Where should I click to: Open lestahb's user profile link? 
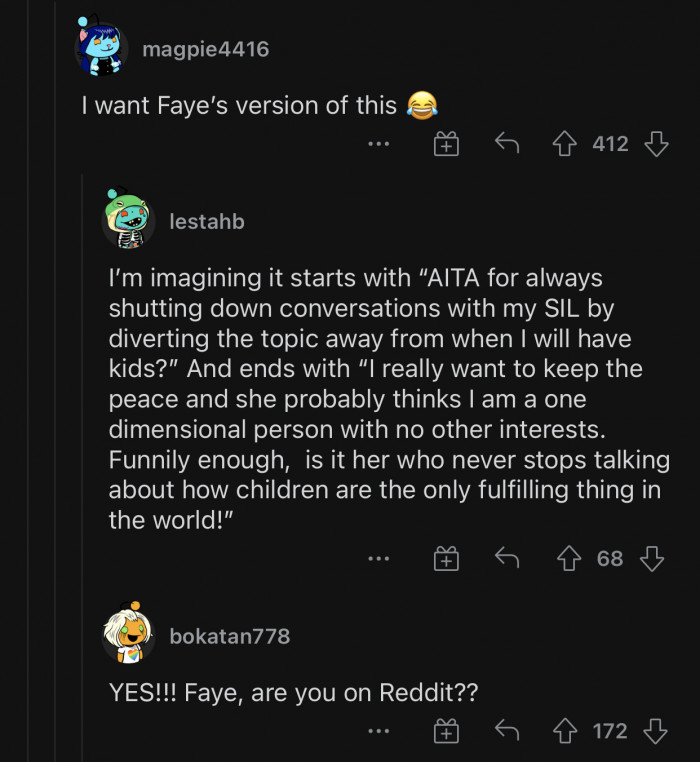coord(207,221)
